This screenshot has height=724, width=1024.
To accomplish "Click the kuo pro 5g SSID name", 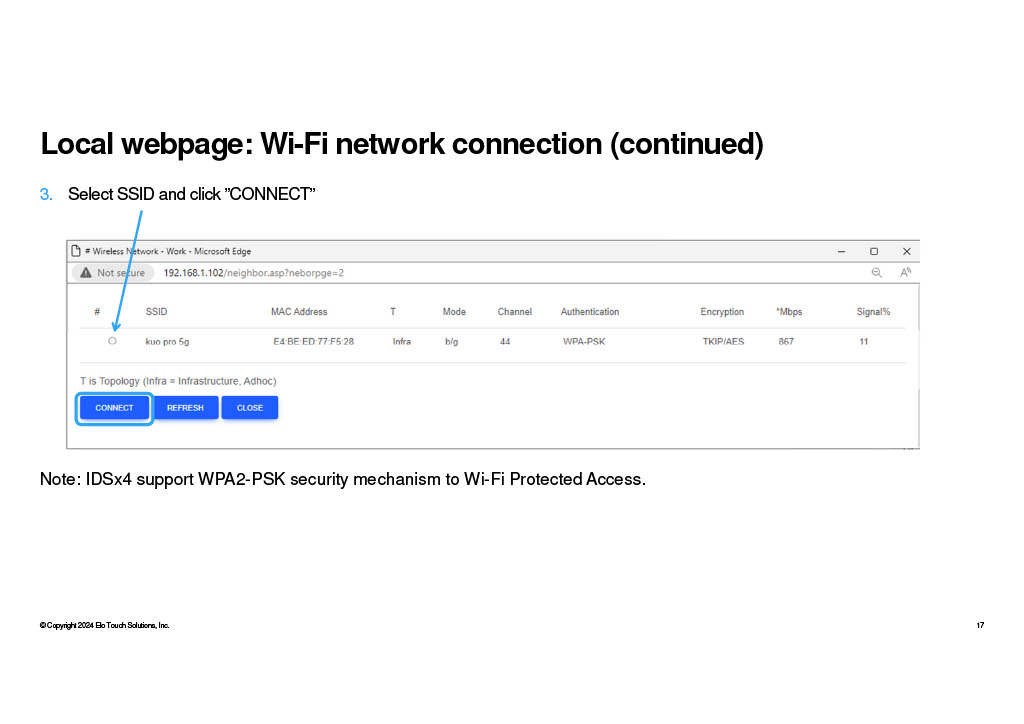I will [167, 341].
